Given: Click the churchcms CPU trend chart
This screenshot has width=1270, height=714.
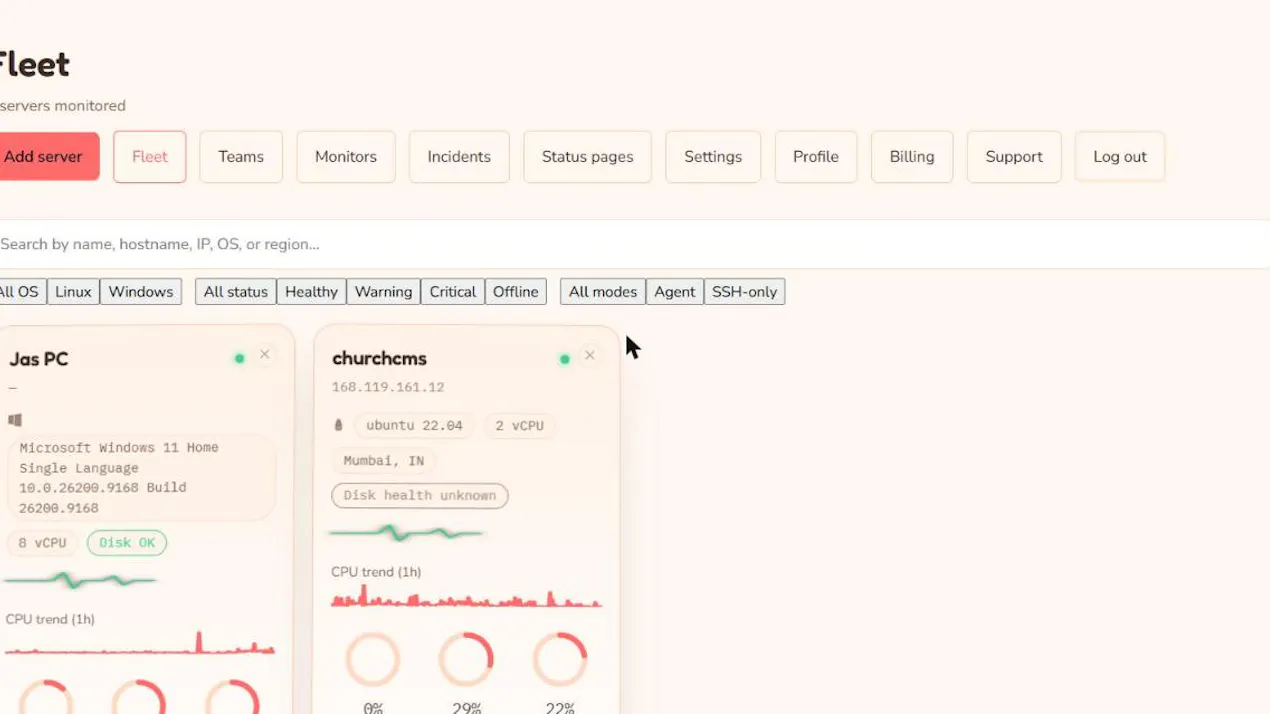Looking at the screenshot, I should (466, 597).
